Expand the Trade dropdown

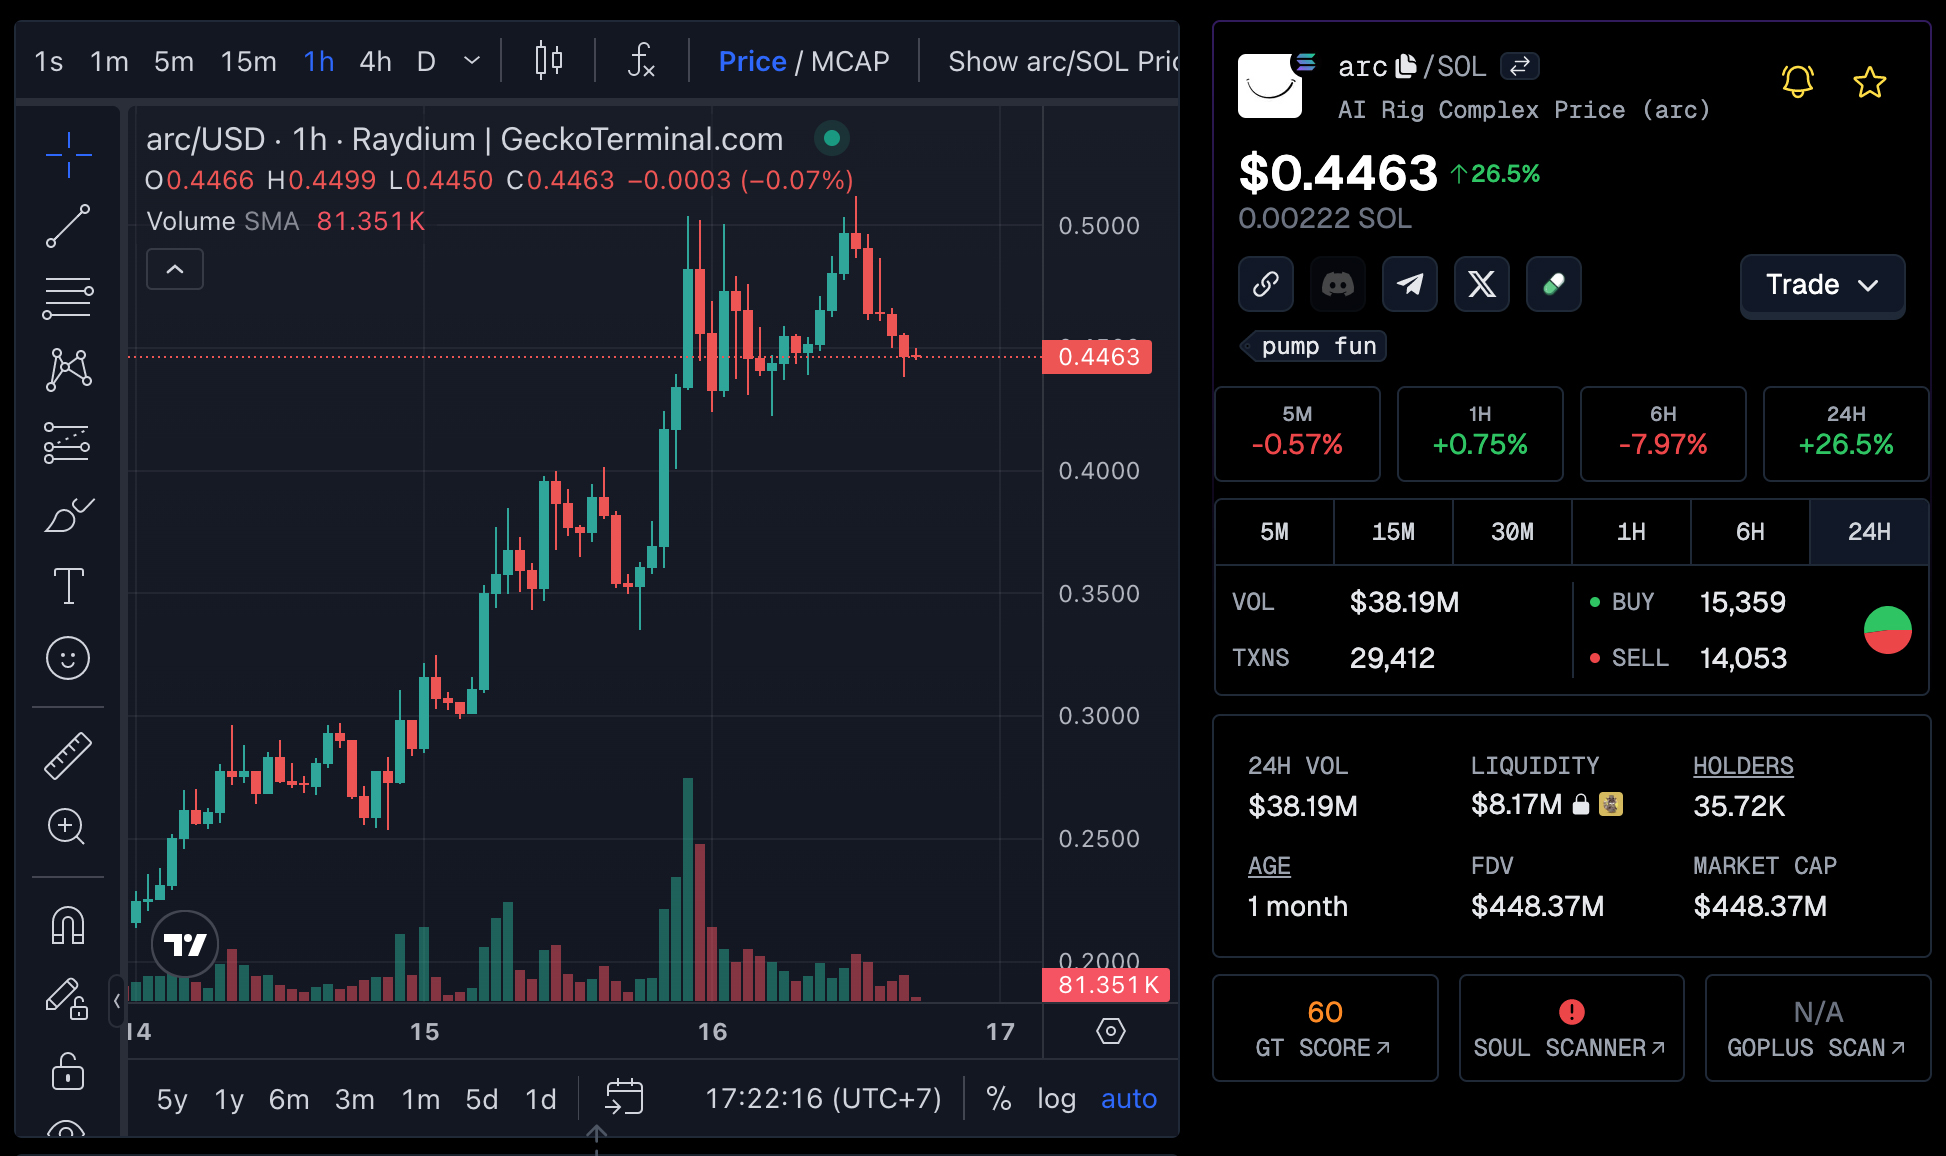[x=1822, y=285]
